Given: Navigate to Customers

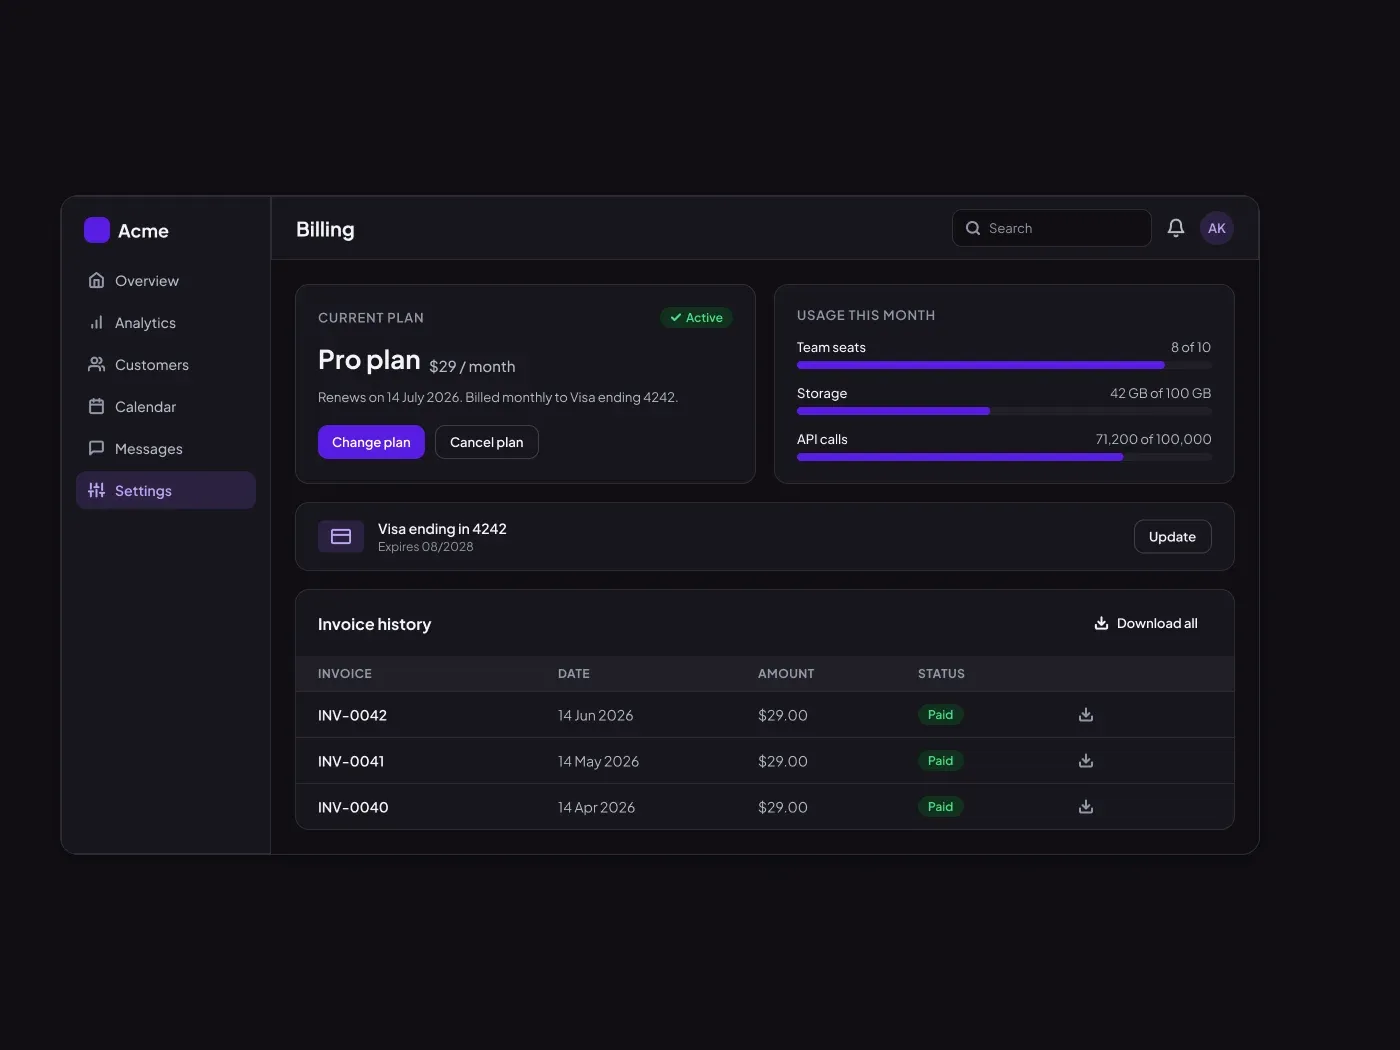Looking at the screenshot, I should 166,365.
